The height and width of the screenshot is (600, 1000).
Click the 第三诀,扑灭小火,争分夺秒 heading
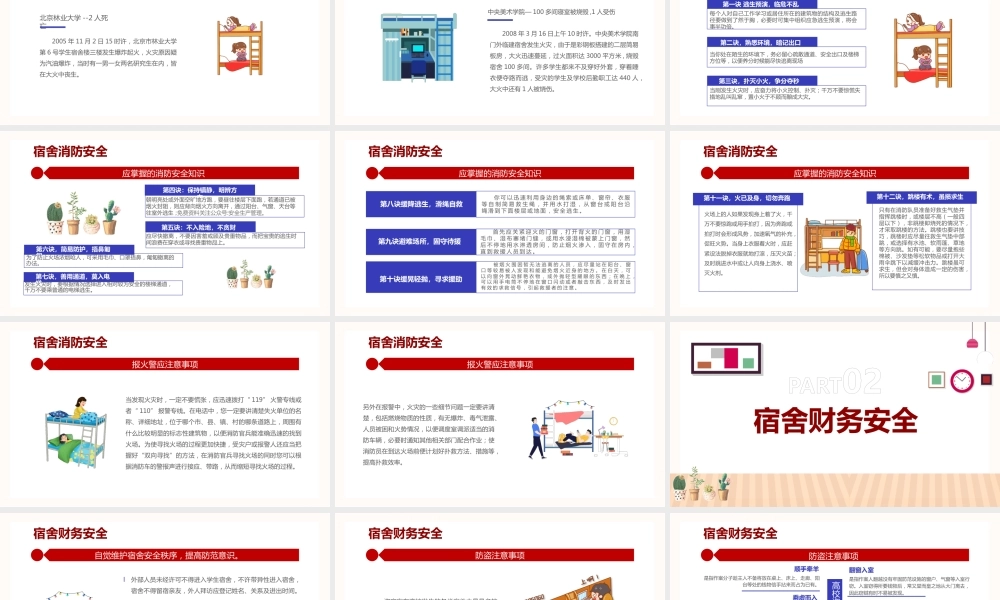point(761,81)
